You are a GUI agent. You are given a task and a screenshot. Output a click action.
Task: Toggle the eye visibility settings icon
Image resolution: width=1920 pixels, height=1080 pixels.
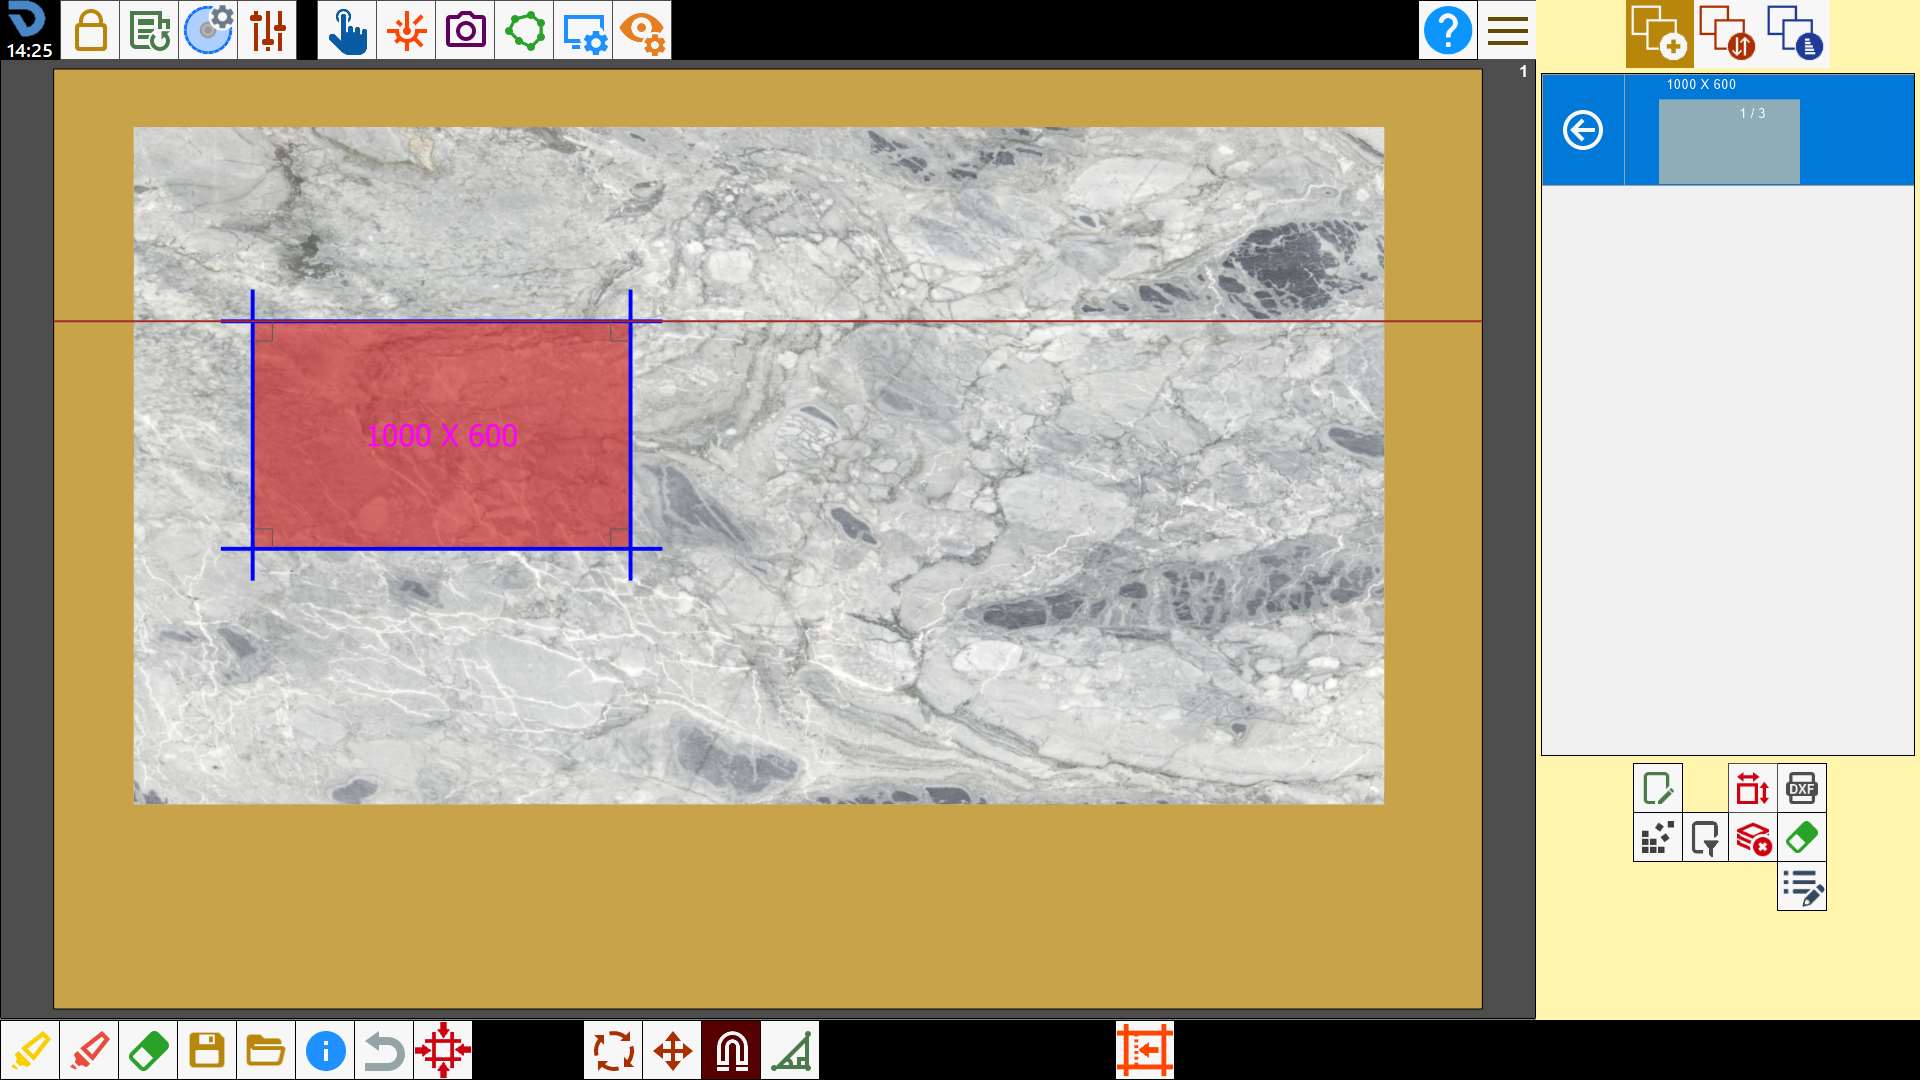pyautogui.click(x=642, y=30)
